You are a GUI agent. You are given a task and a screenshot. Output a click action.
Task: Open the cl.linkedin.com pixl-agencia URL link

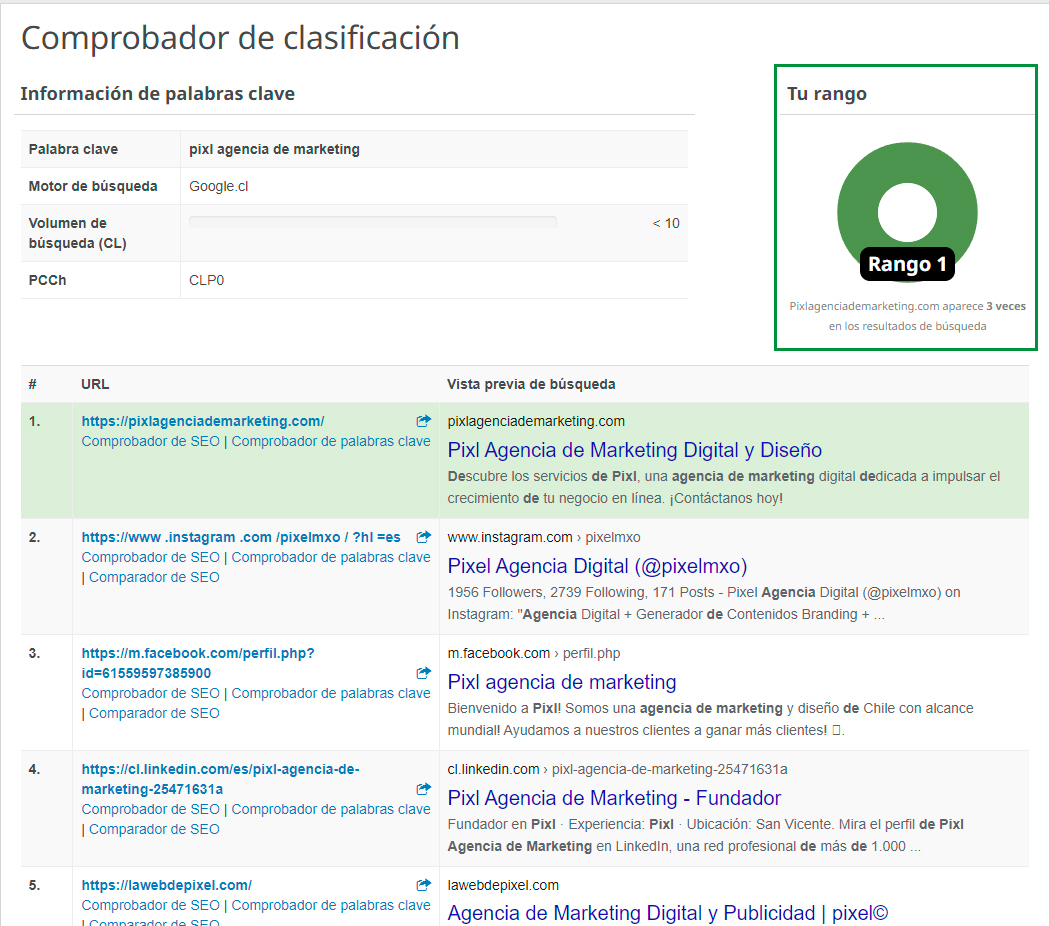[x=220, y=779]
